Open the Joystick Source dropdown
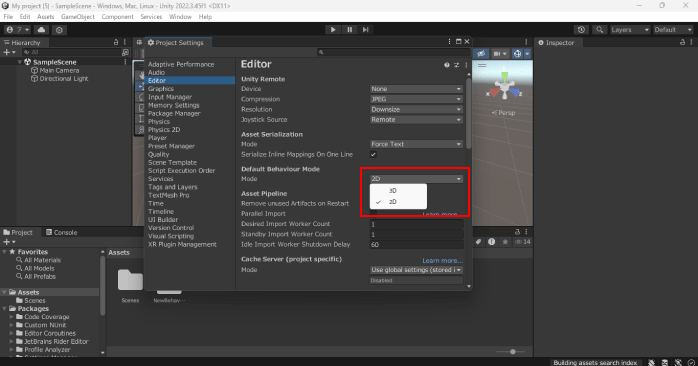This screenshot has width=698, height=366. (416, 120)
